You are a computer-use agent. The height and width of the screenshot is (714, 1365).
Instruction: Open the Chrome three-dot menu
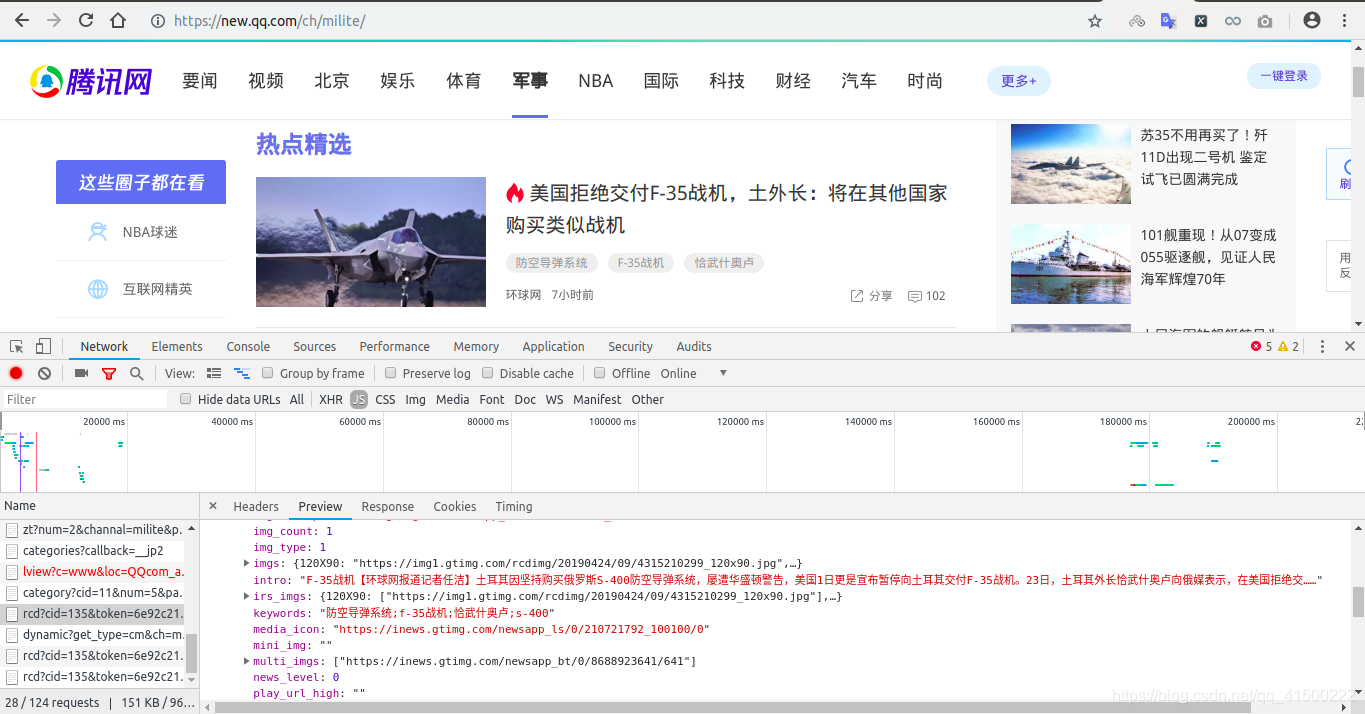click(1344, 20)
